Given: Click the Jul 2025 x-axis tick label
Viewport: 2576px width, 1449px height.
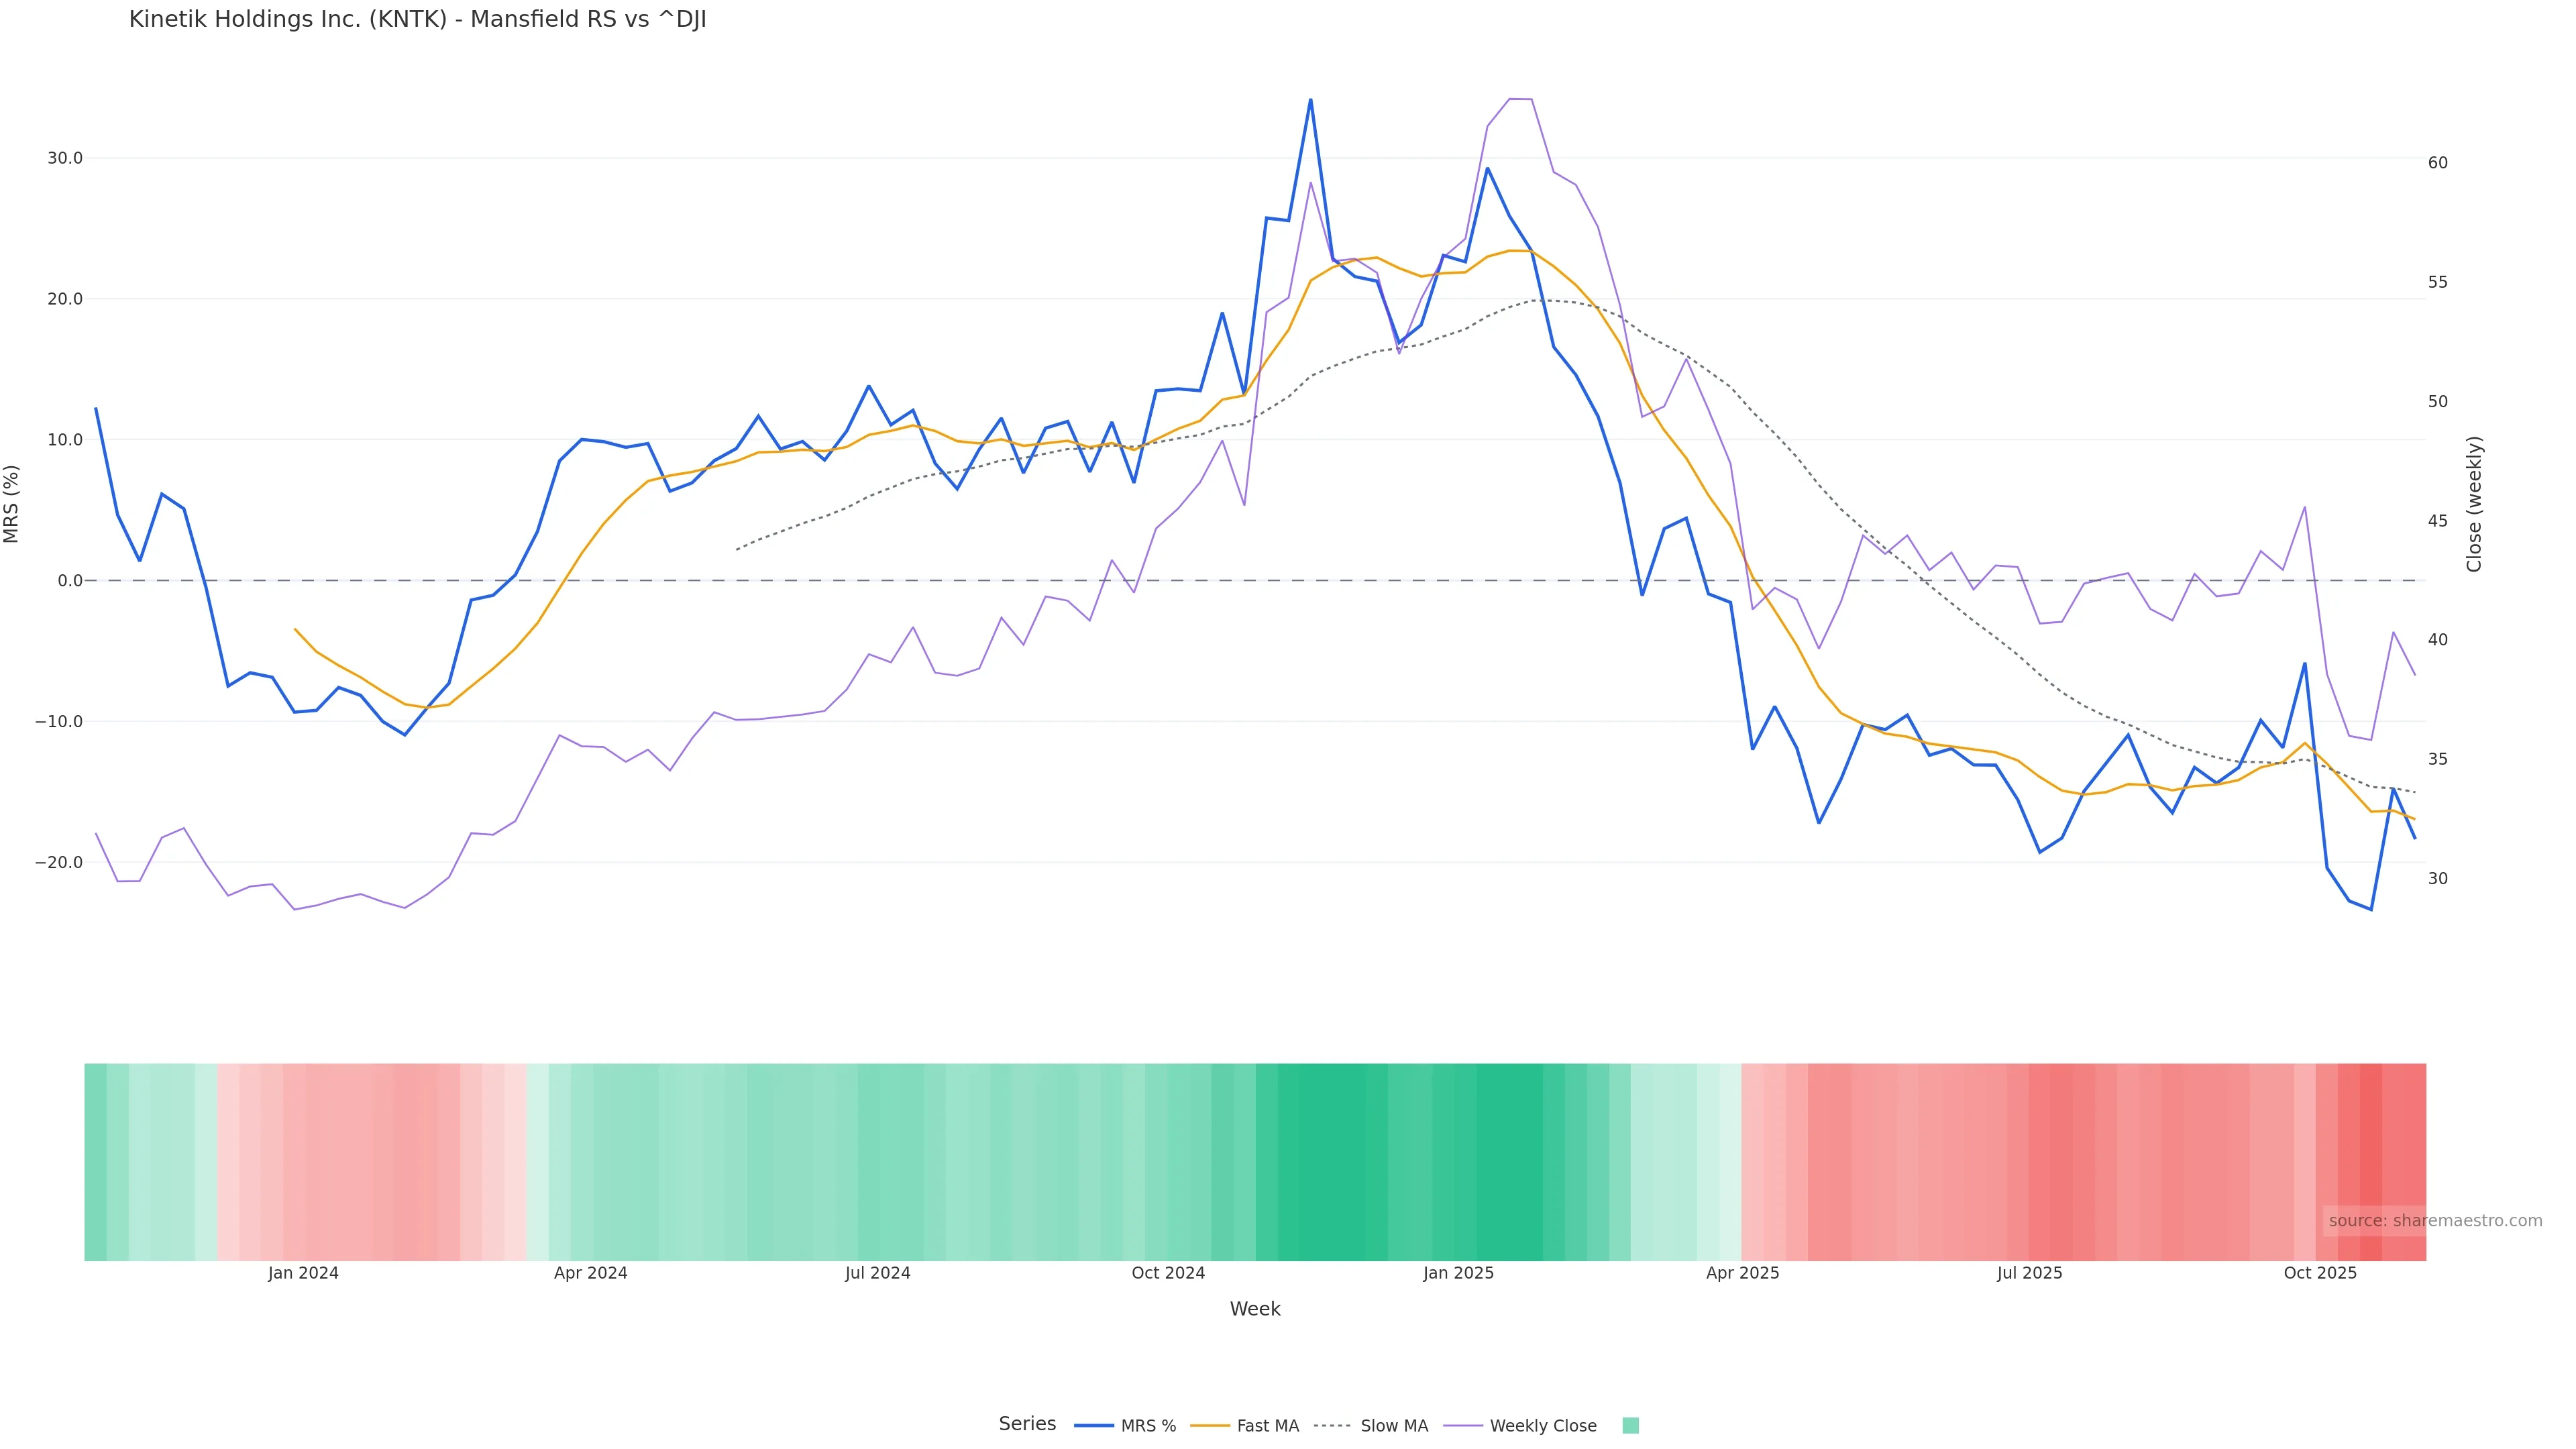Looking at the screenshot, I should pos(2029,1273).
